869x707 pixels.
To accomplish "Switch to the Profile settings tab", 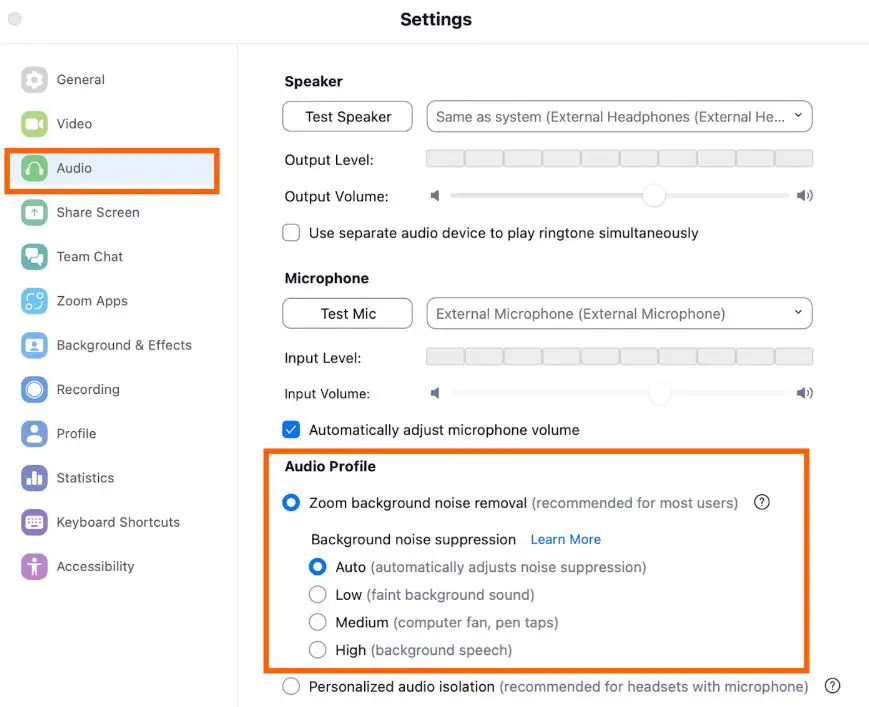I will [x=76, y=433].
